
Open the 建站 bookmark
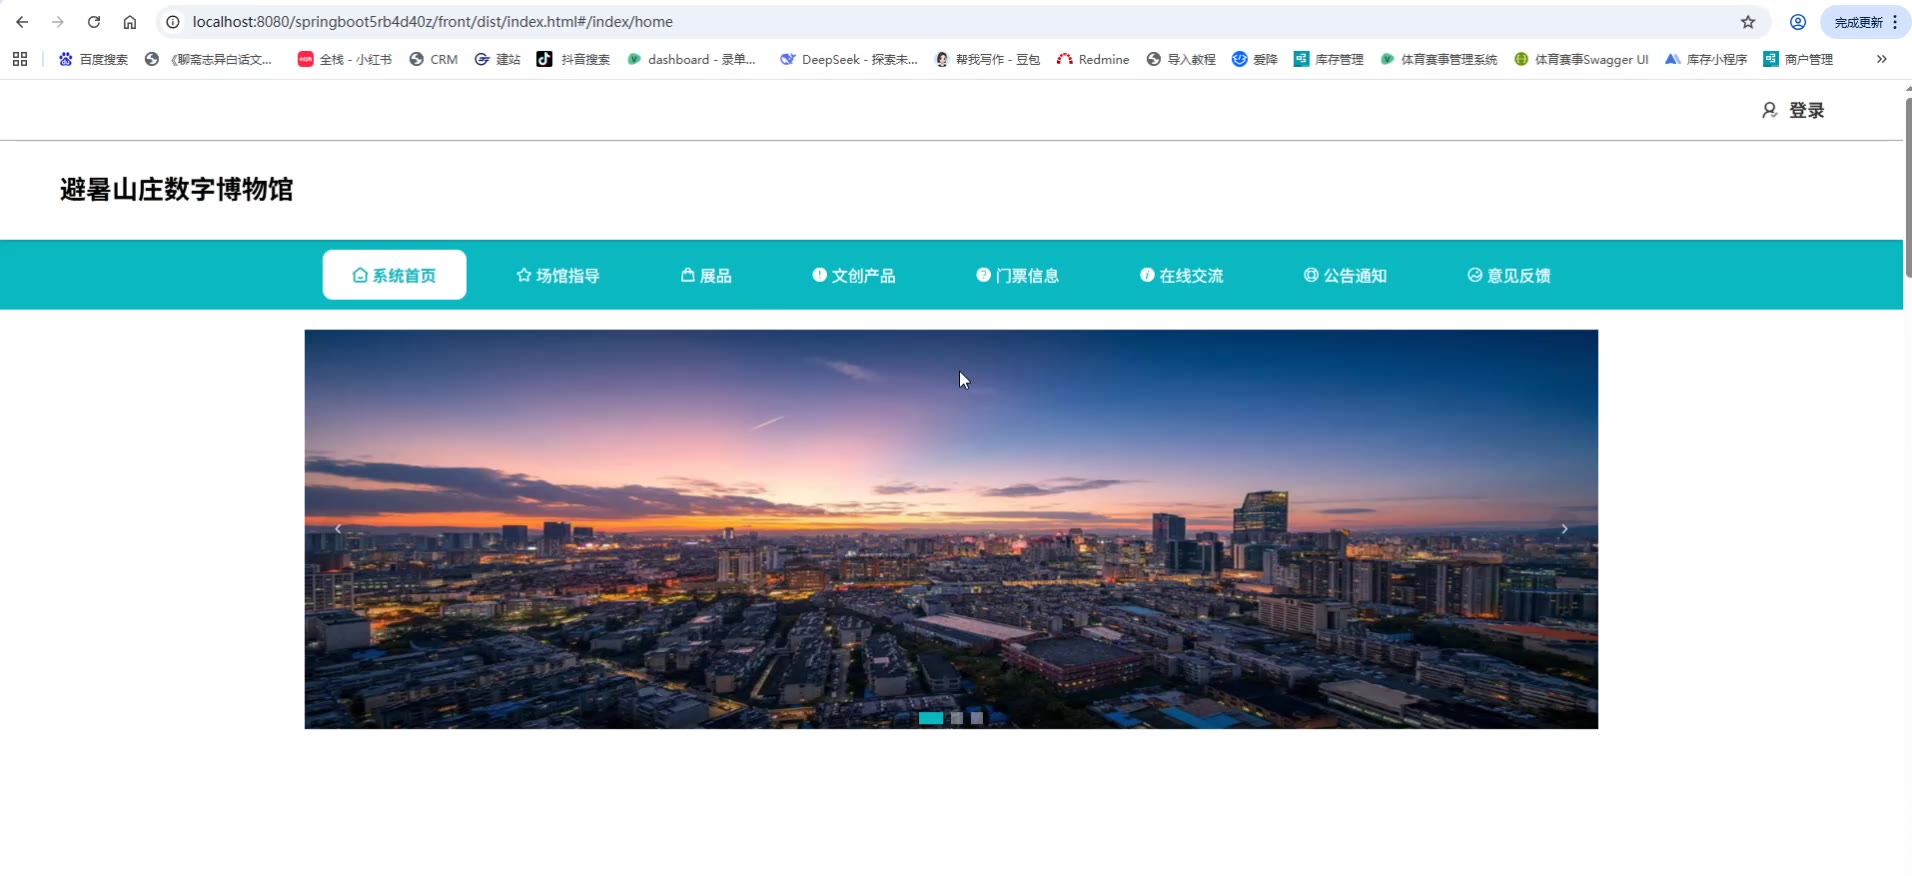(x=497, y=59)
